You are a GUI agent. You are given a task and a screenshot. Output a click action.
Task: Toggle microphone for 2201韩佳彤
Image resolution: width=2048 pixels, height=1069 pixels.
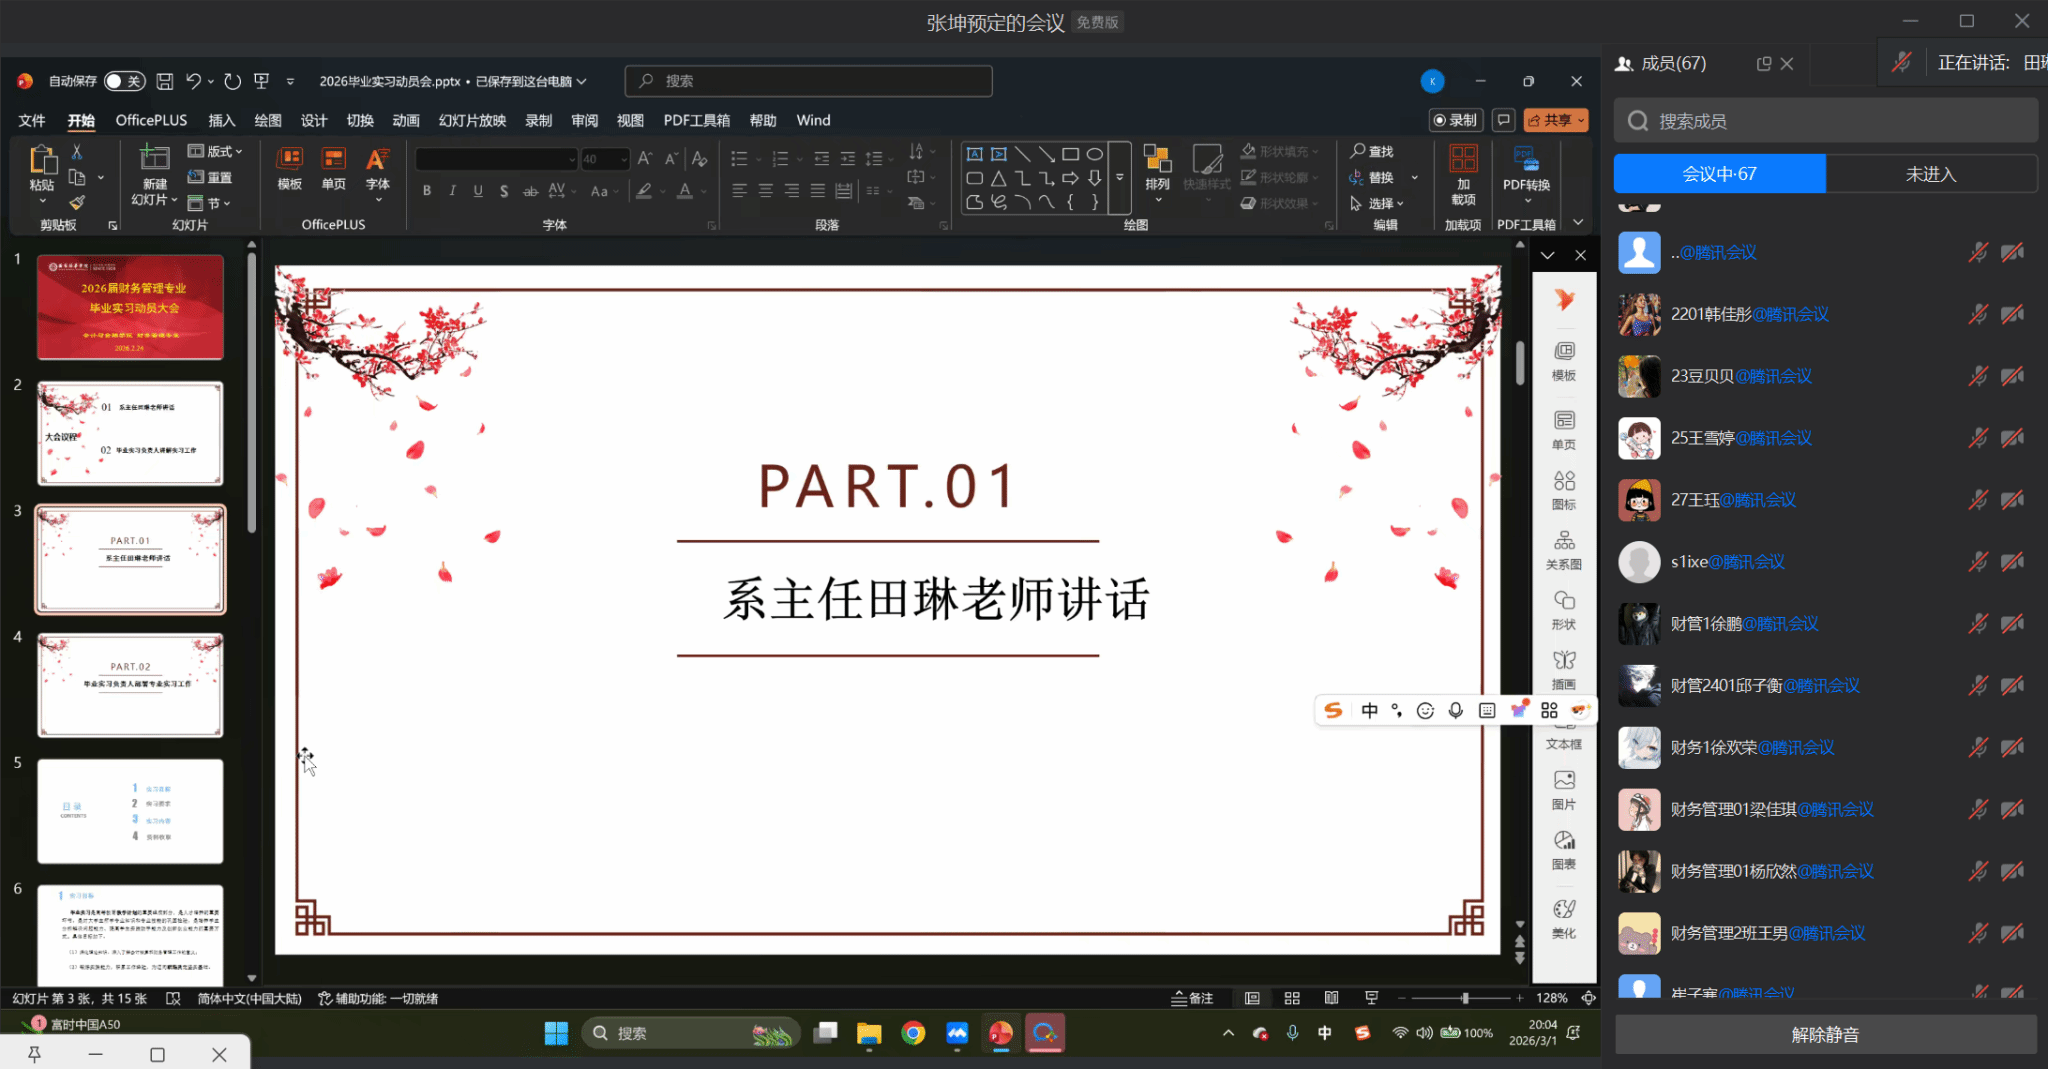[x=1977, y=315]
